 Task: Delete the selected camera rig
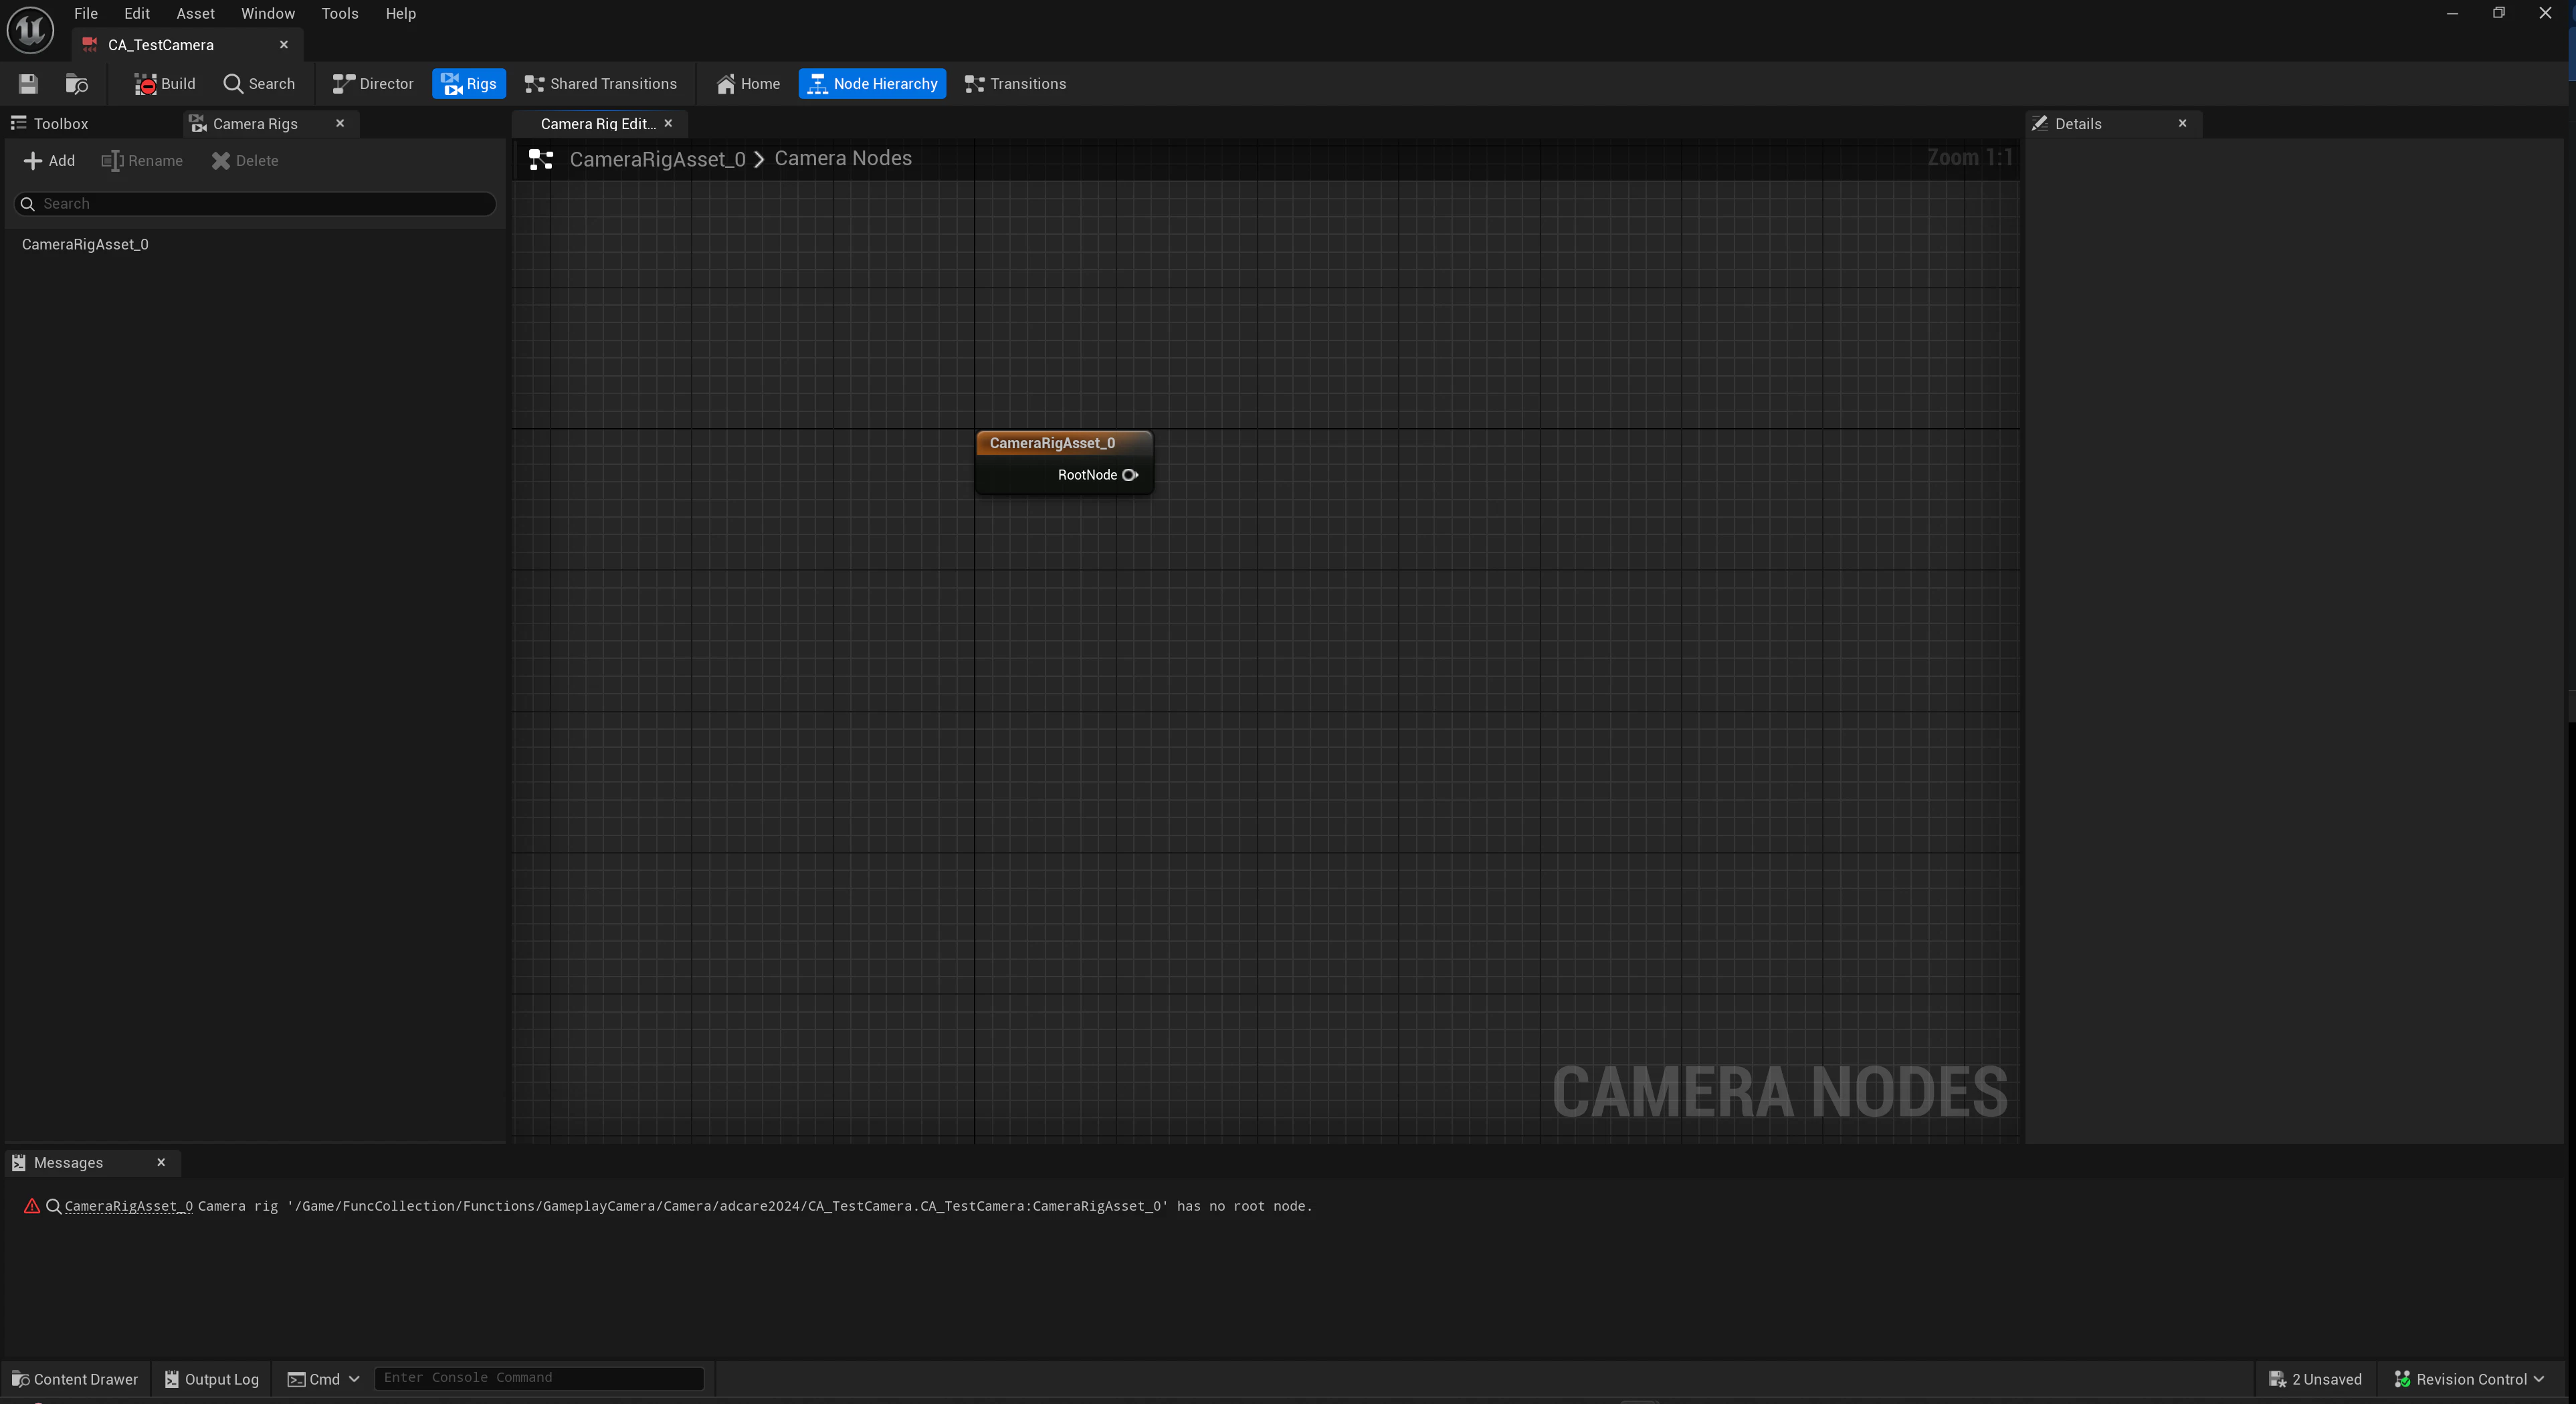(x=245, y=161)
